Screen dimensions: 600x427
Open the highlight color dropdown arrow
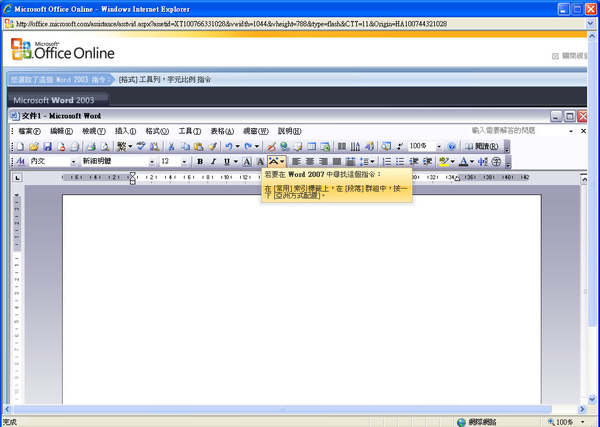tap(453, 161)
